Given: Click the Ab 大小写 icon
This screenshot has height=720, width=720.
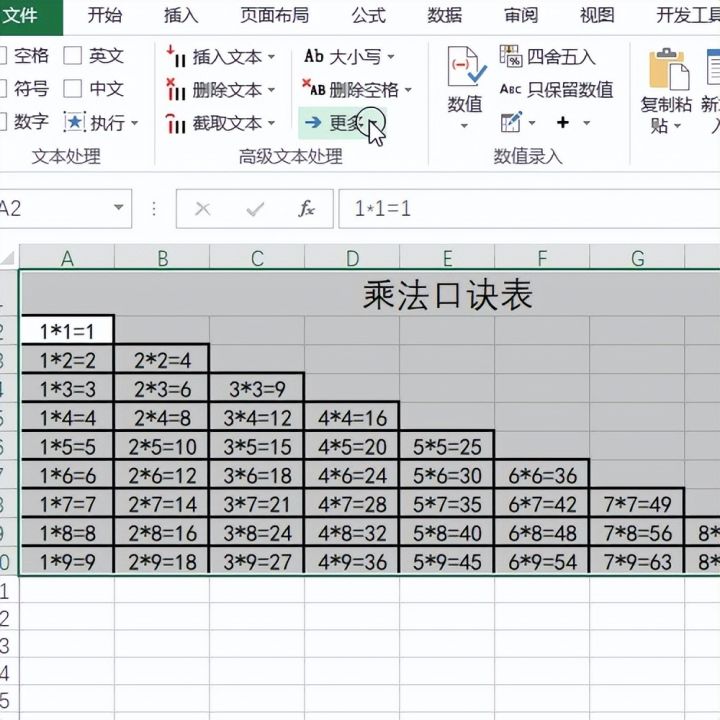Looking at the screenshot, I should click(314, 56).
